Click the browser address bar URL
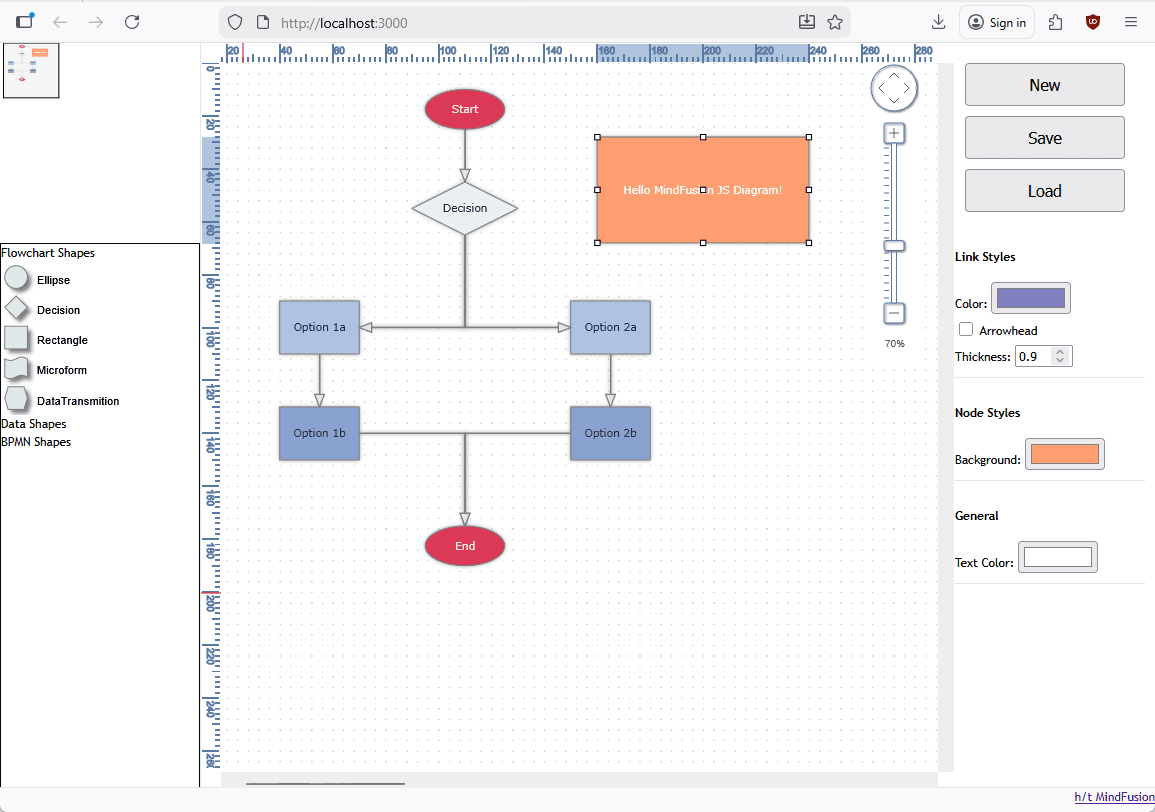 [344, 23]
